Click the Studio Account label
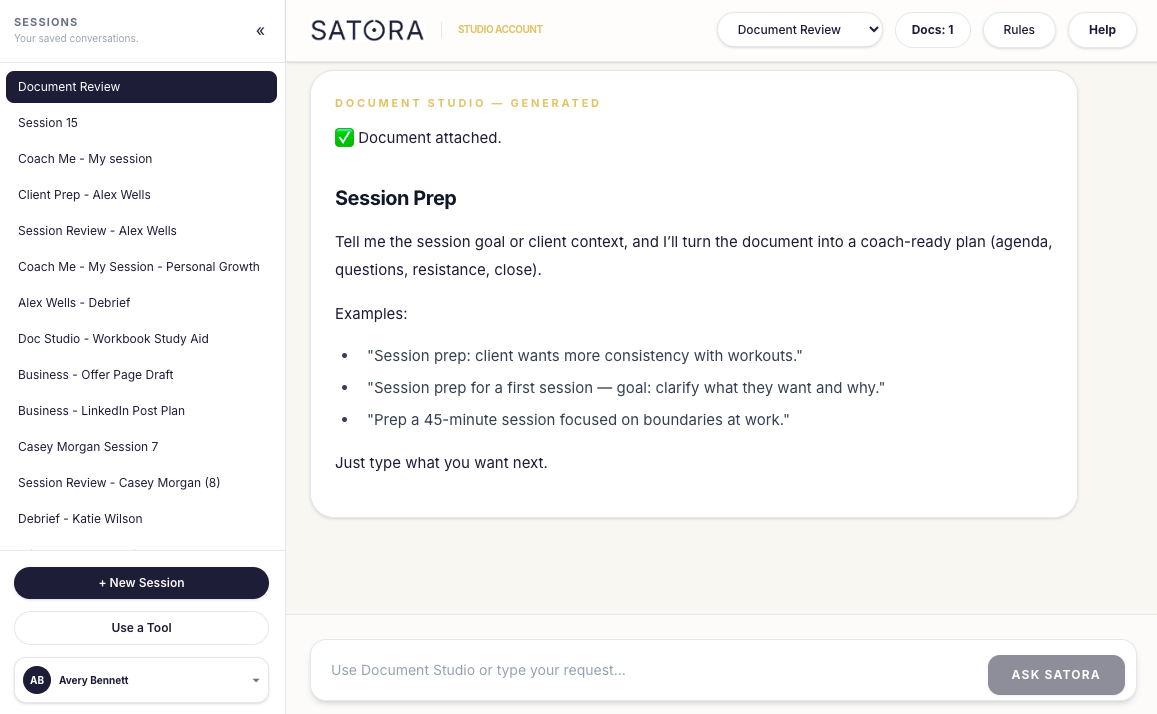This screenshot has height=714, width=1157. (500, 30)
